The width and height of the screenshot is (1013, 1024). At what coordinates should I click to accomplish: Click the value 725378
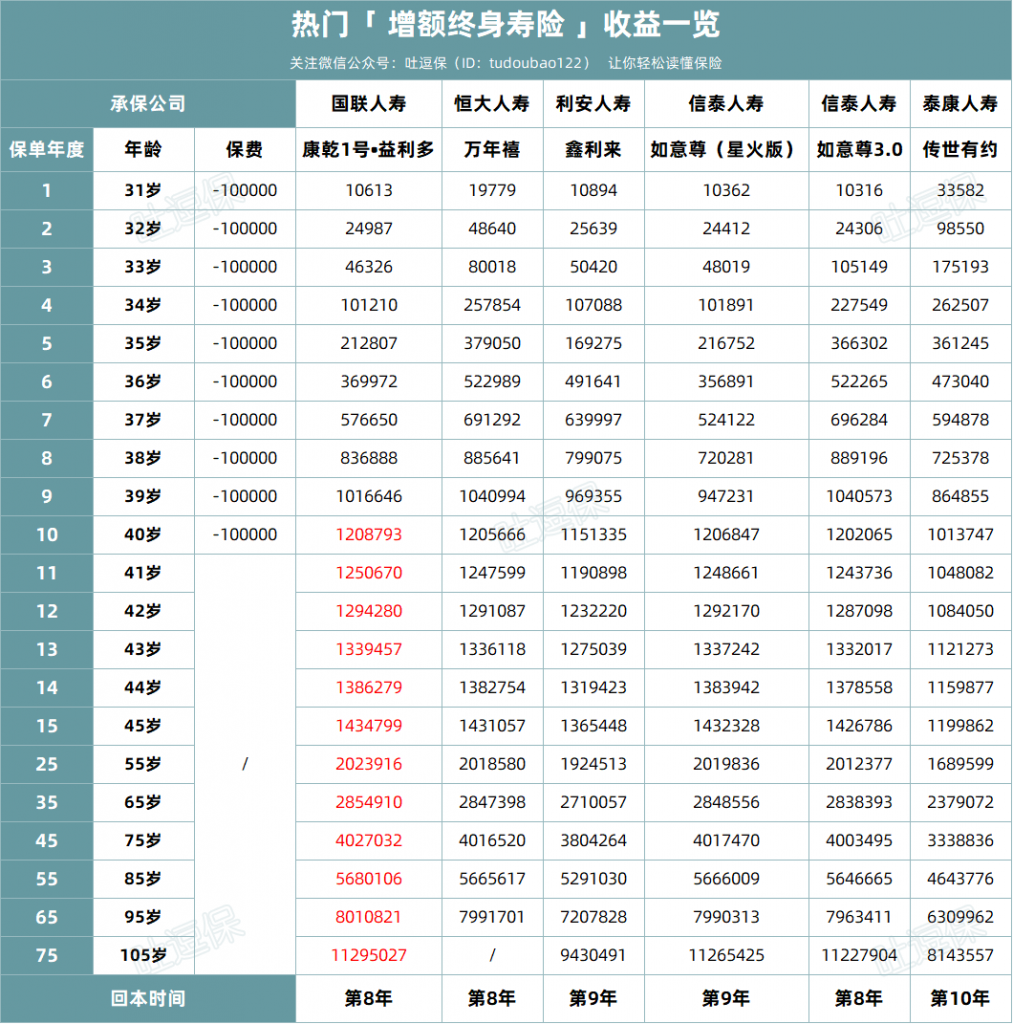960,458
